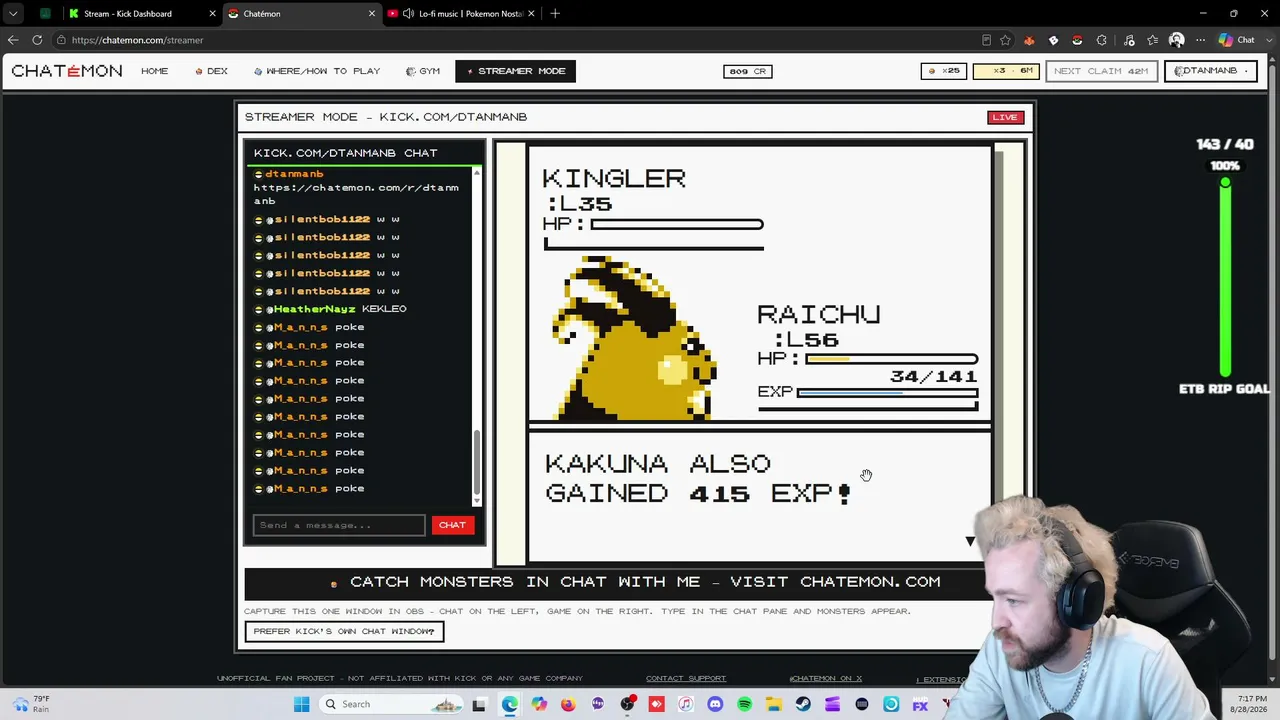Open Firefox from the taskbar
Viewport: 1280px width, 720px height.
[x=568, y=704]
